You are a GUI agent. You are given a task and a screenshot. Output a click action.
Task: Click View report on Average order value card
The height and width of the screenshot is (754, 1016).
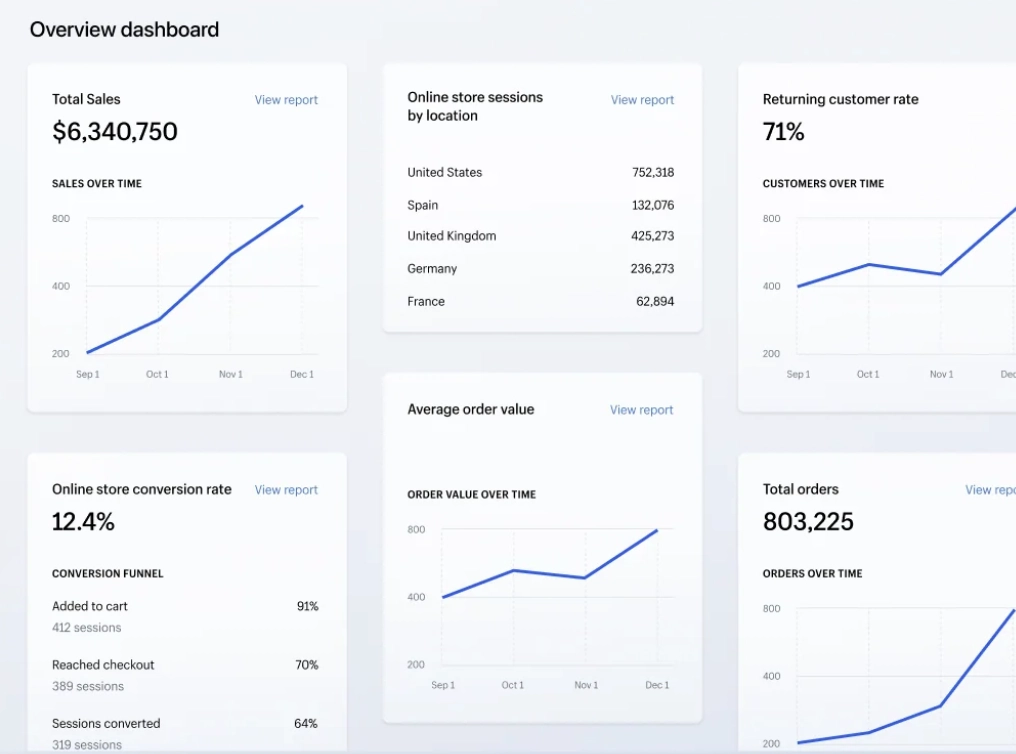click(641, 410)
